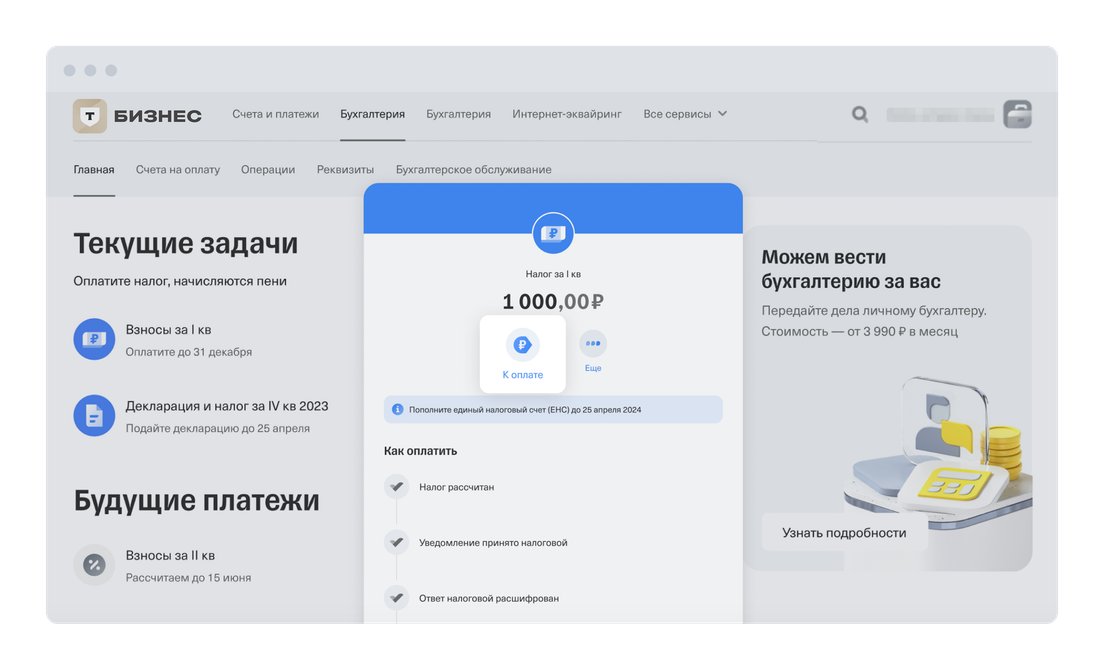Click the 1 000,00 ₽ amount
The image size is (1104, 670).
553,301
